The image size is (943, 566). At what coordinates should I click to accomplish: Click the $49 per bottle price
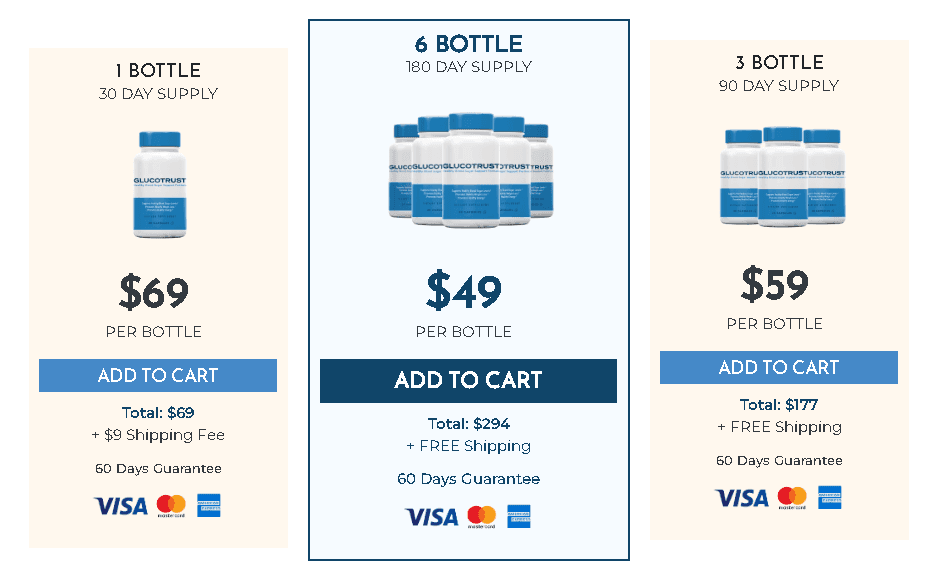tap(464, 291)
